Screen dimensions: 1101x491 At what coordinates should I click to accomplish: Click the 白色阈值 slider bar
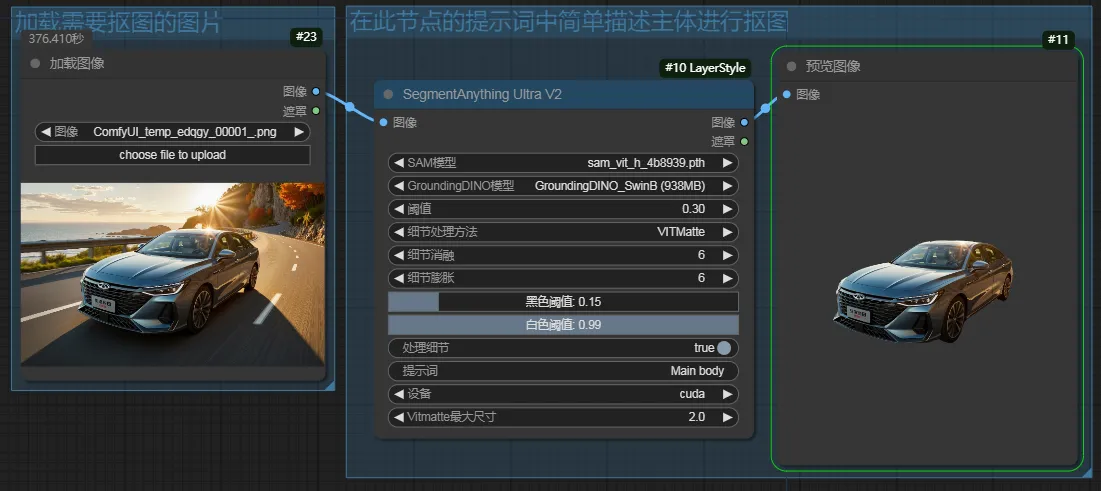point(563,325)
